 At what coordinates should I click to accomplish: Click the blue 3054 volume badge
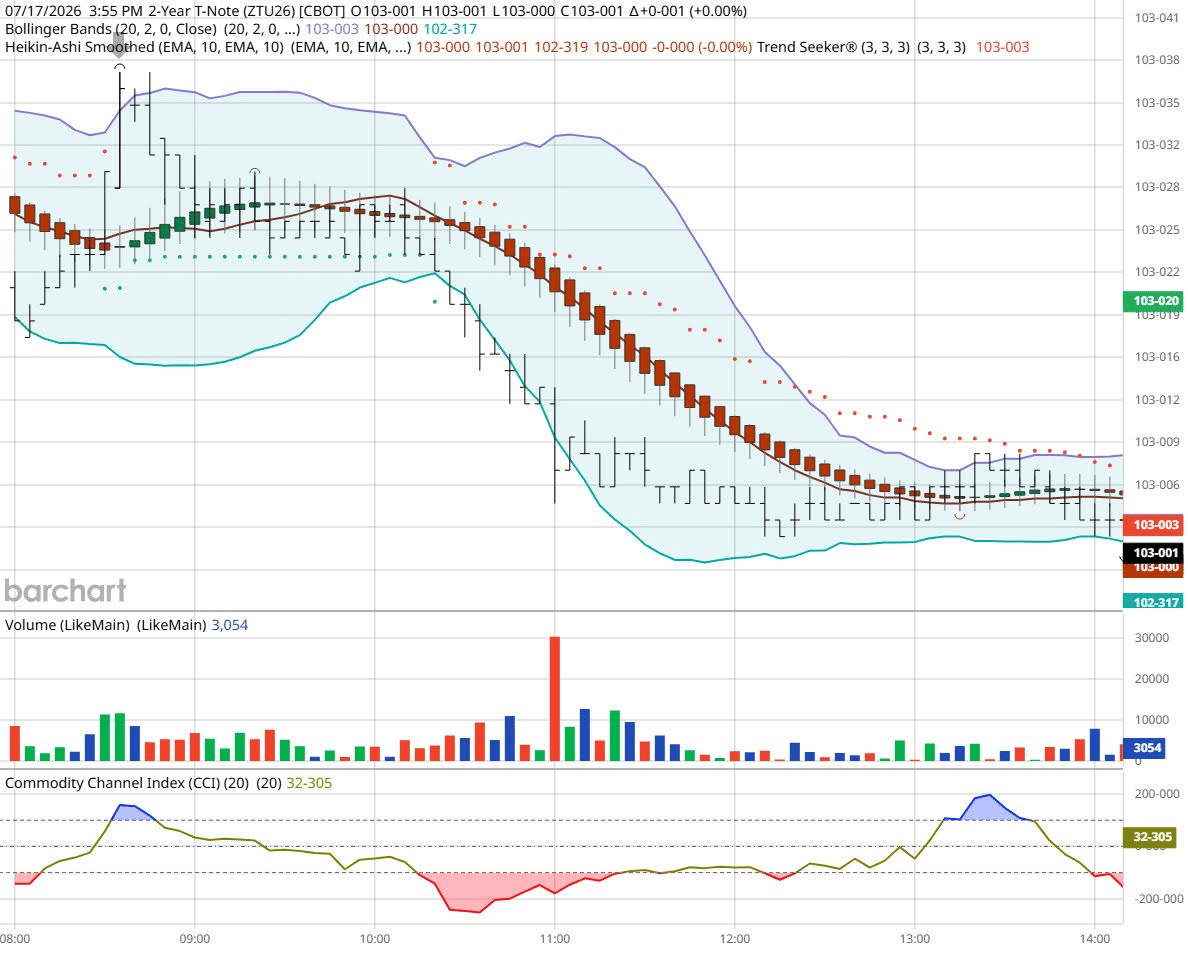pos(1145,748)
